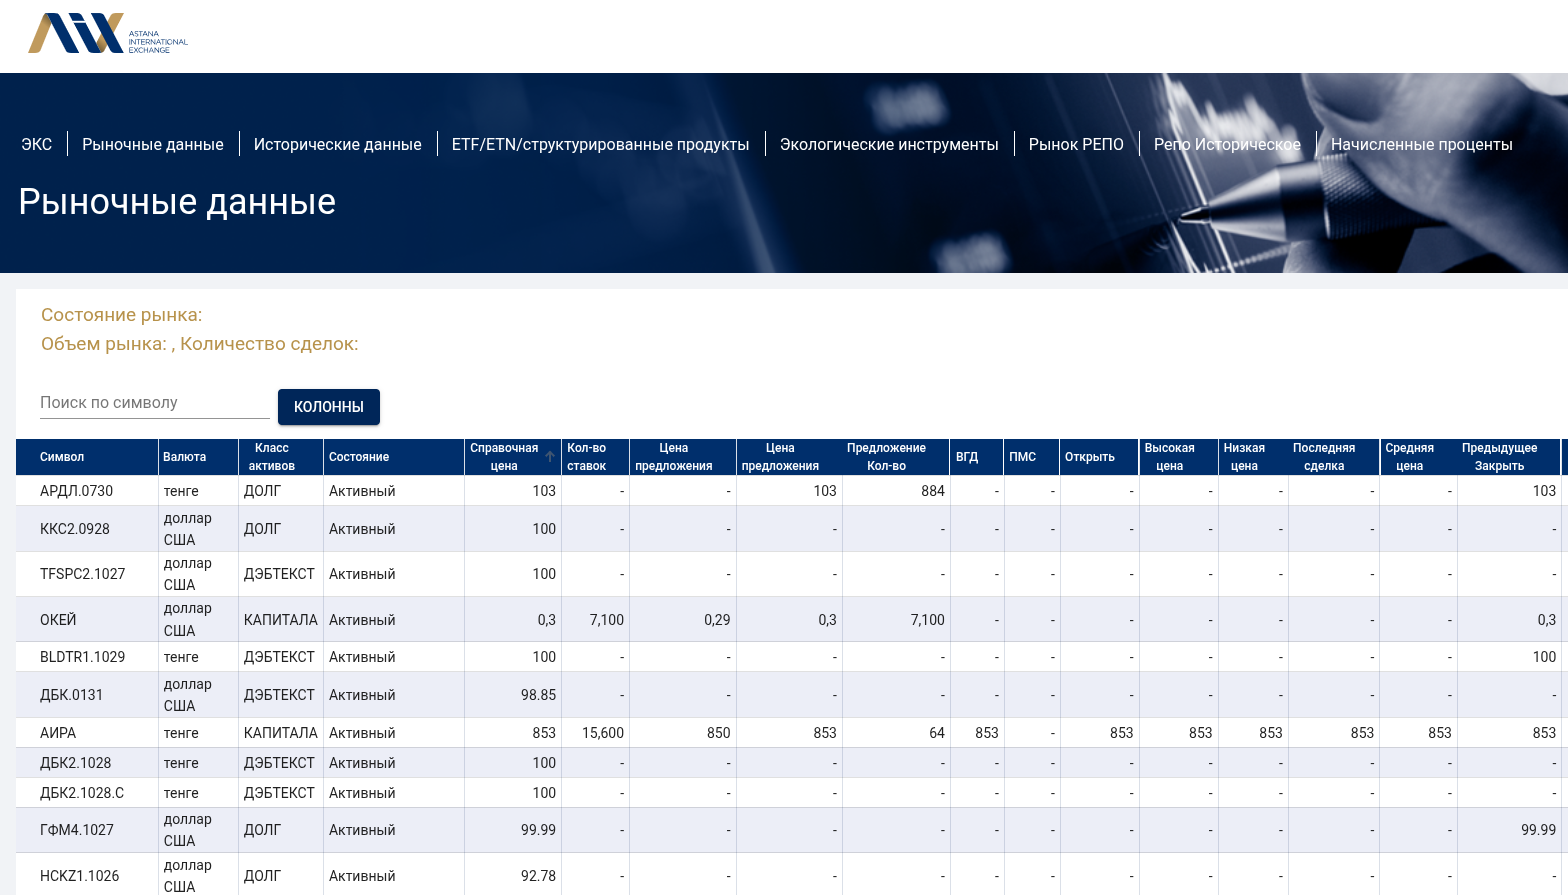Go to Рынок РЕПО section
This screenshot has width=1568, height=895.
[x=1076, y=144]
